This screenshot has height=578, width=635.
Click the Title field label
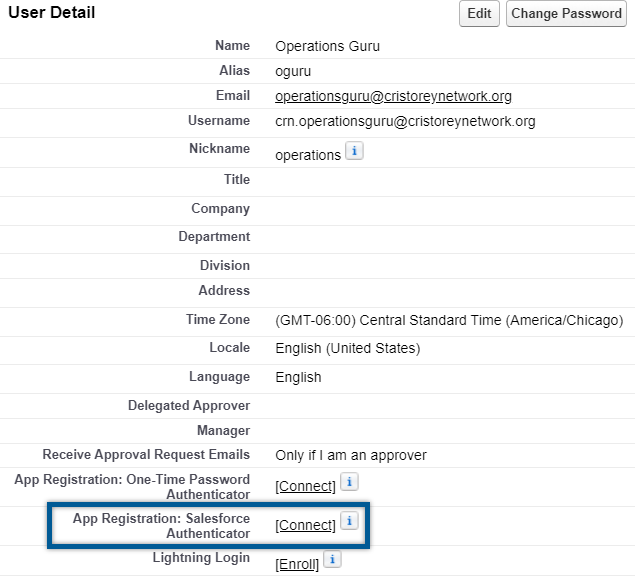[x=237, y=179]
